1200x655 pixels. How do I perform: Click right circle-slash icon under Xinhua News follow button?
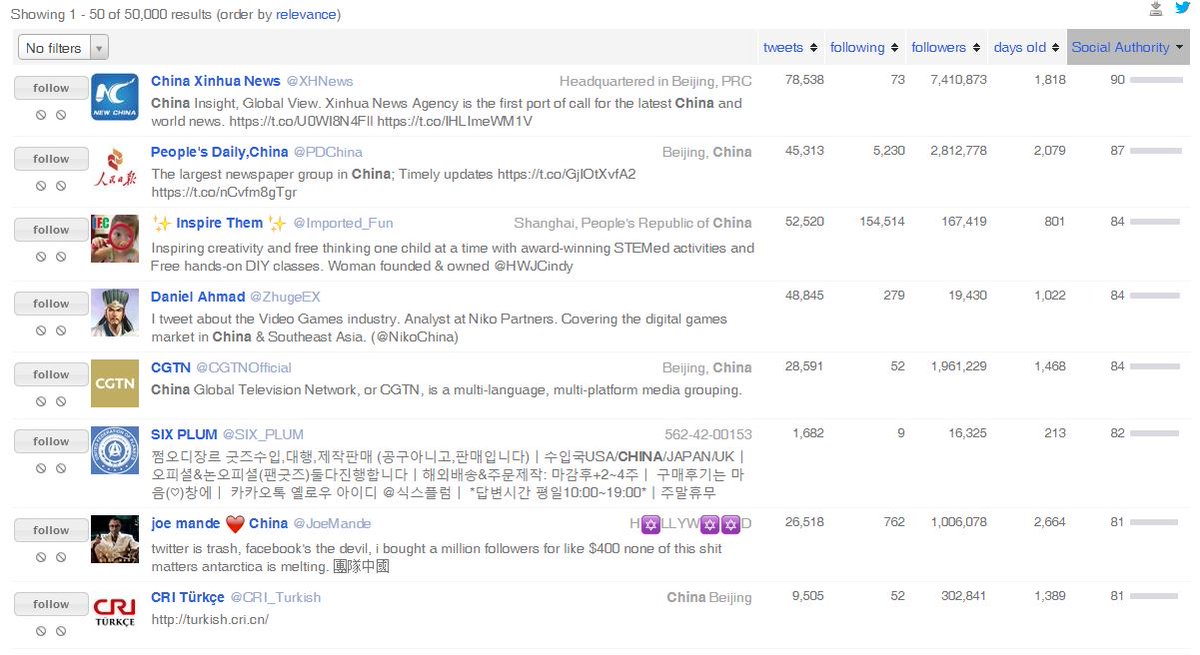tap(61, 115)
